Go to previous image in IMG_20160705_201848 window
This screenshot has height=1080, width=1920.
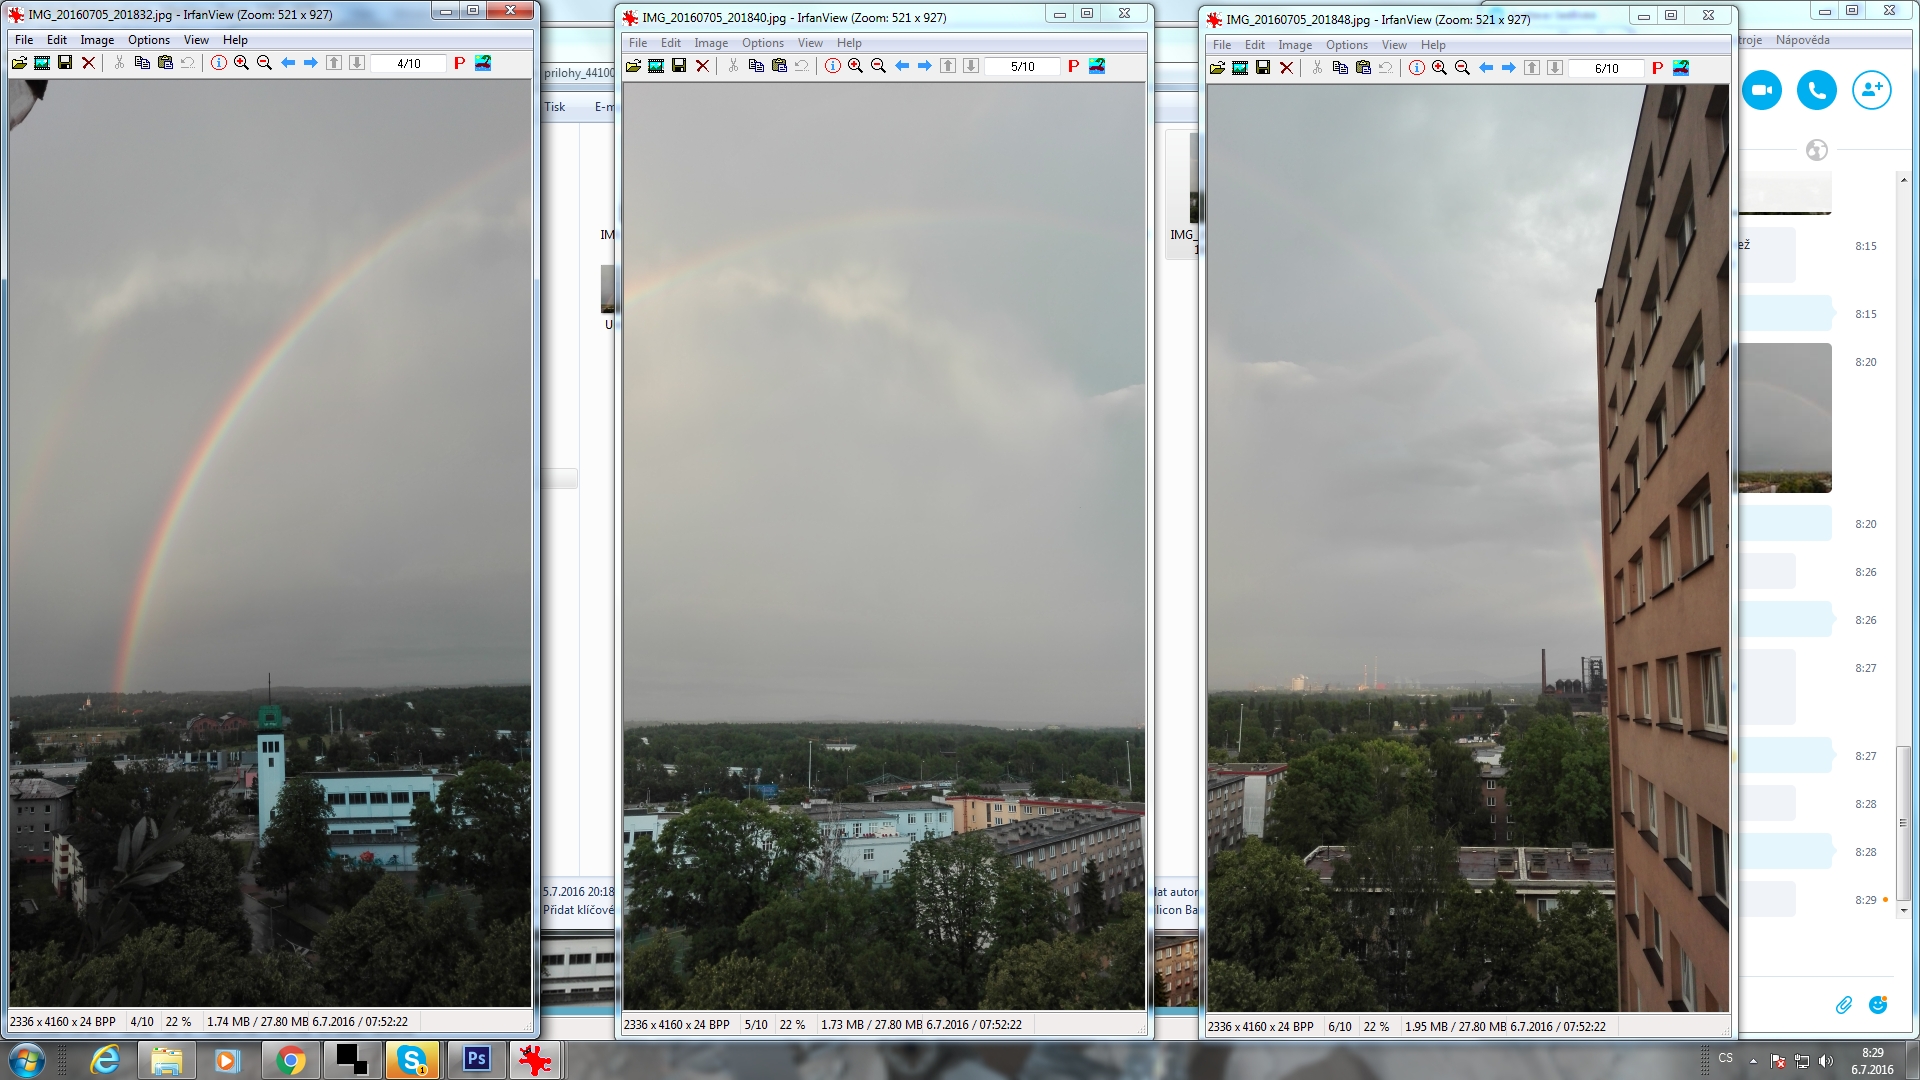point(1486,68)
